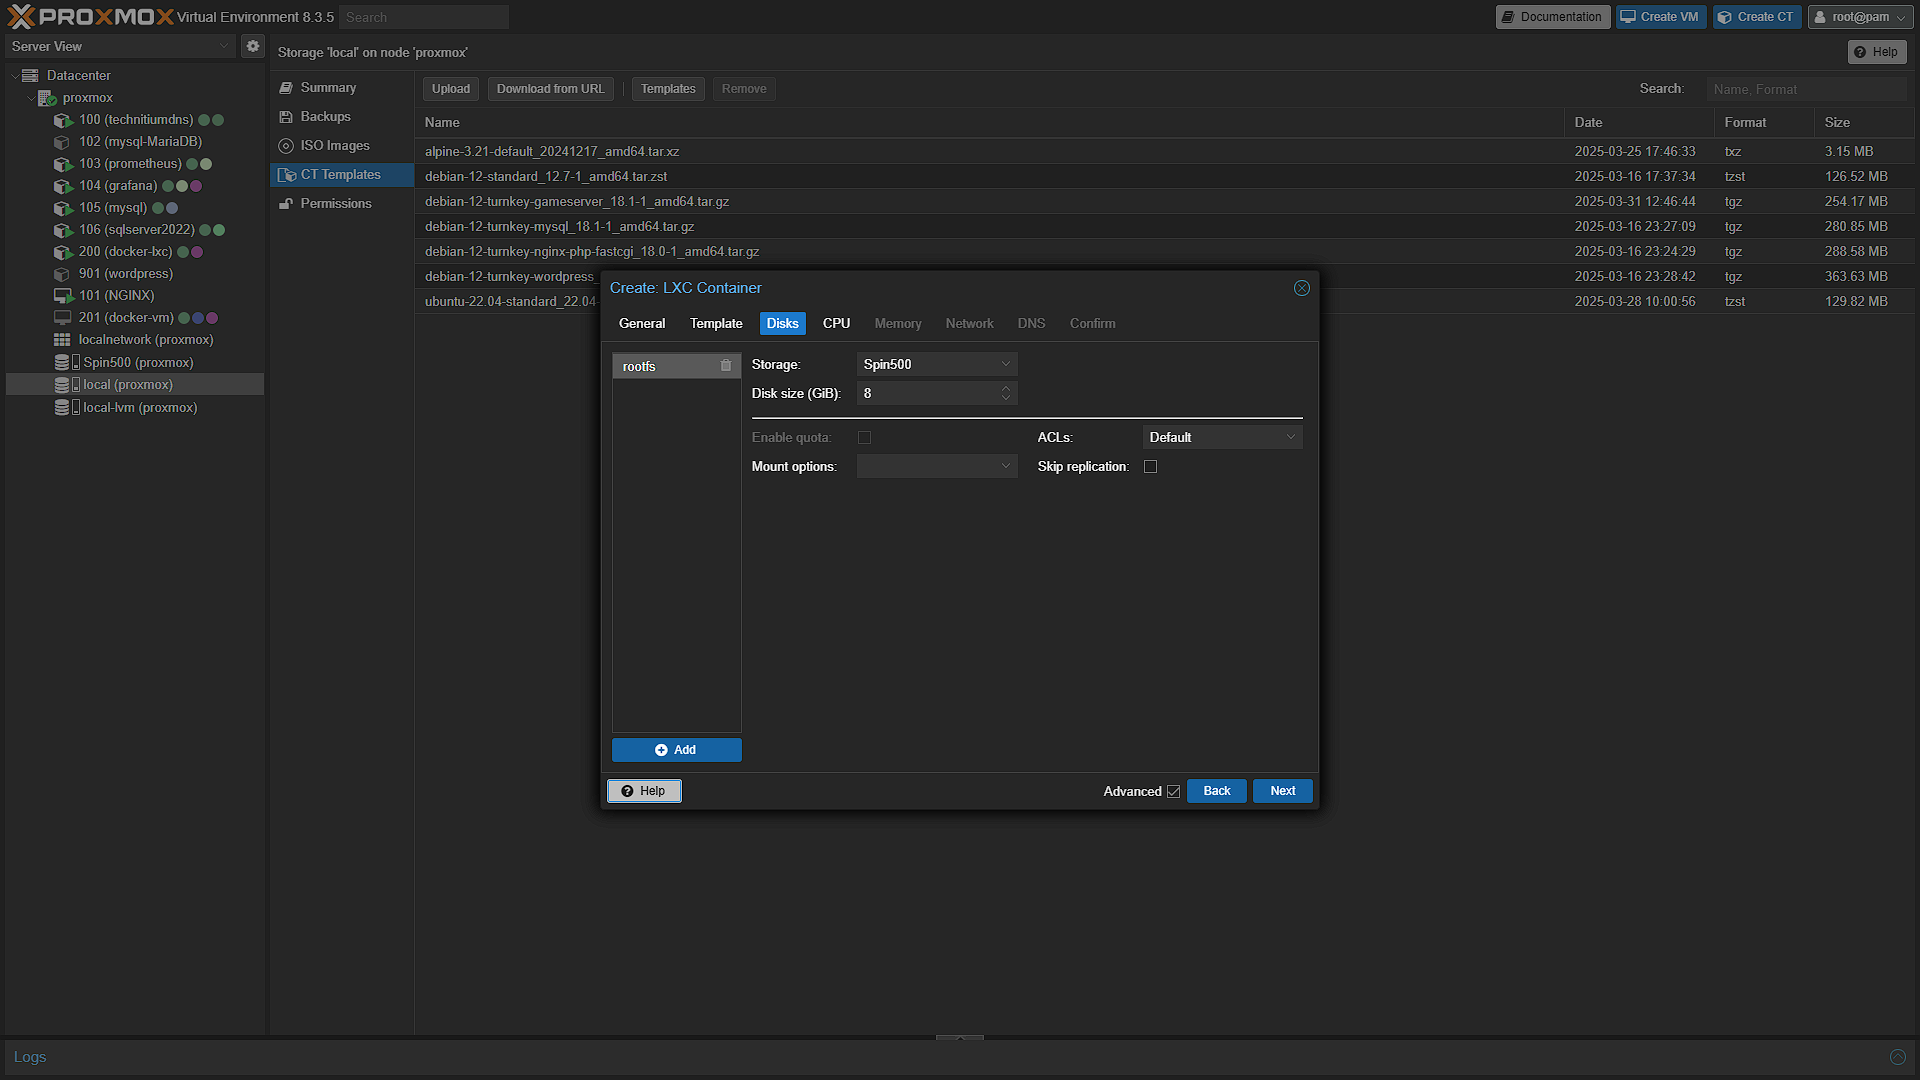Close the Create LXC Container dialog

[x=1301, y=288]
